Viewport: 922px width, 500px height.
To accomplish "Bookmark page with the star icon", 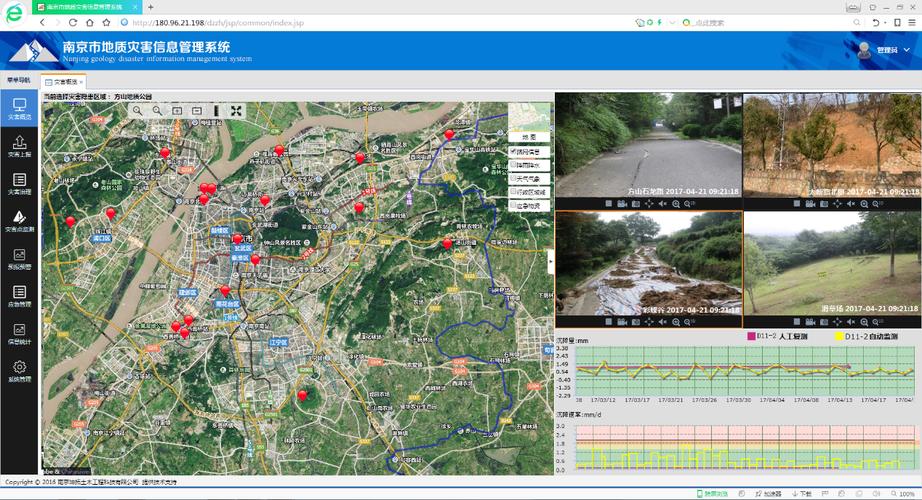I will 106,22.
